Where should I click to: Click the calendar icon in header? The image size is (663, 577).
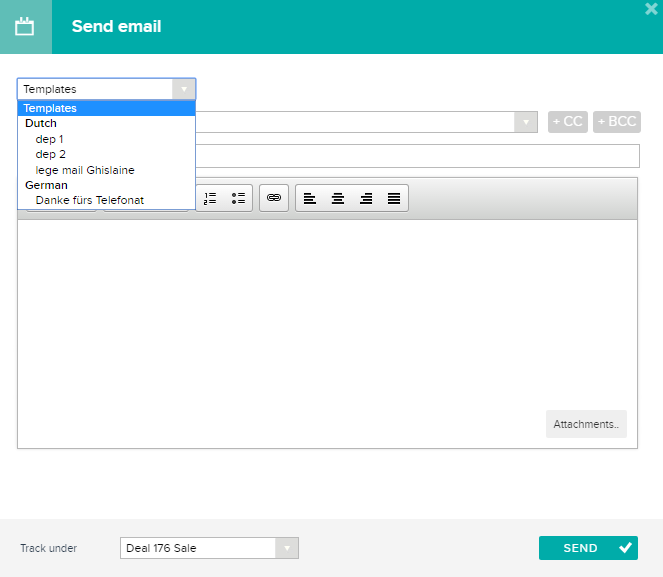25,27
